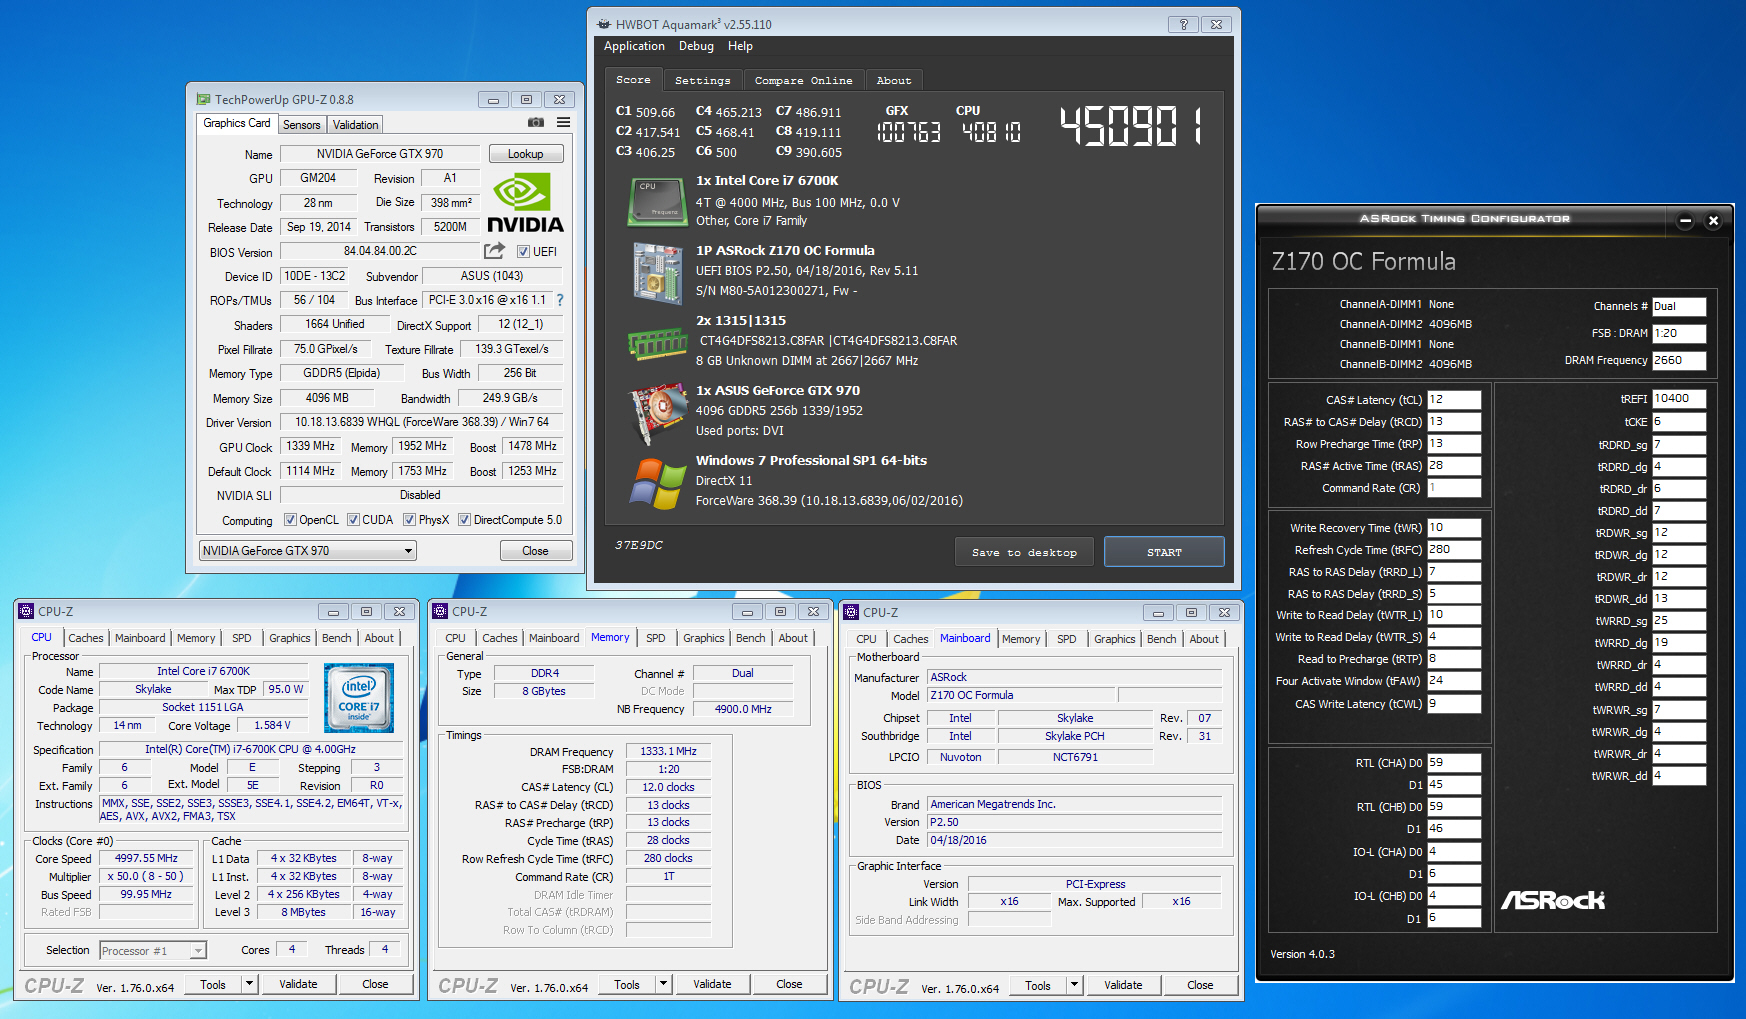Click Tools button in CPU-Z Memory window
The height and width of the screenshot is (1019, 1746).
point(627,984)
